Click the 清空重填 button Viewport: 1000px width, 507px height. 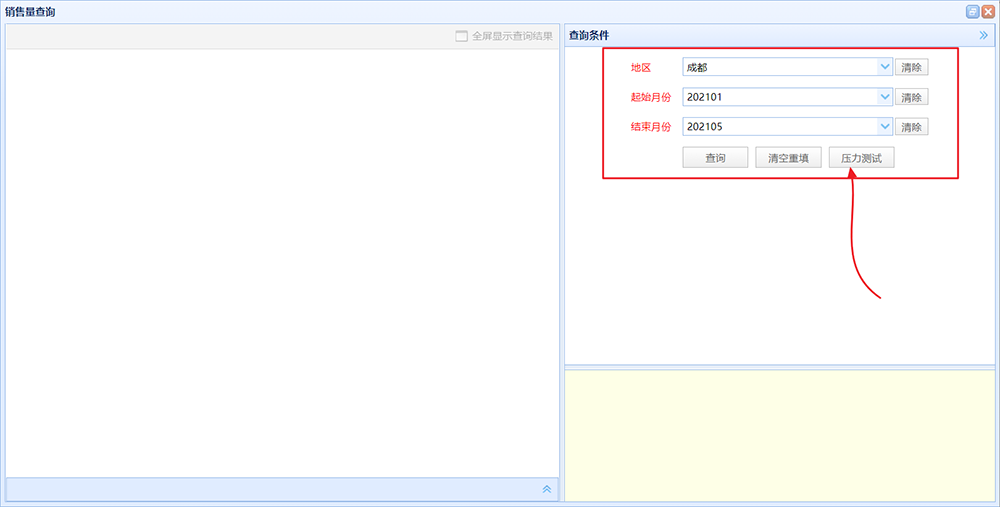point(788,158)
